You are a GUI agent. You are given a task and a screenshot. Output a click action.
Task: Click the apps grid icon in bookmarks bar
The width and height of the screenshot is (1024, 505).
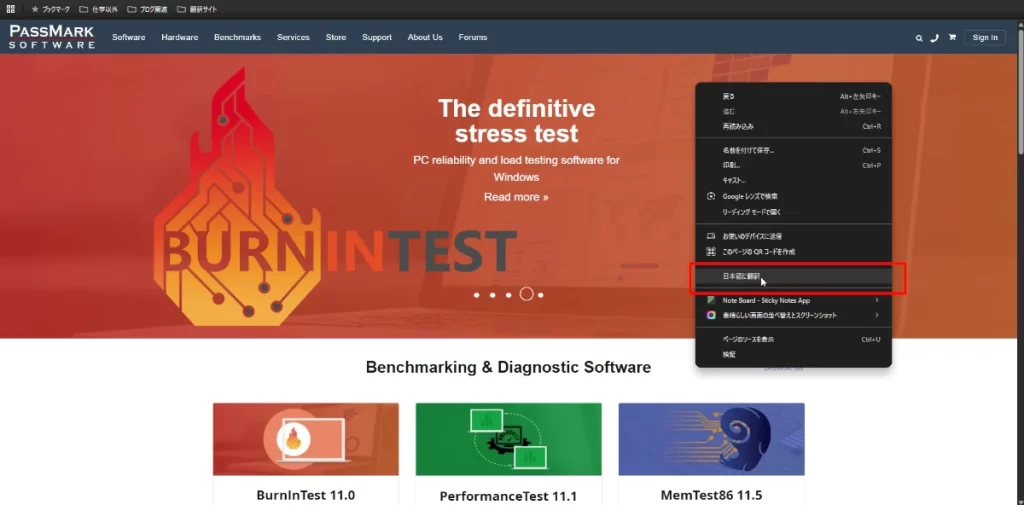[x=11, y=9]
